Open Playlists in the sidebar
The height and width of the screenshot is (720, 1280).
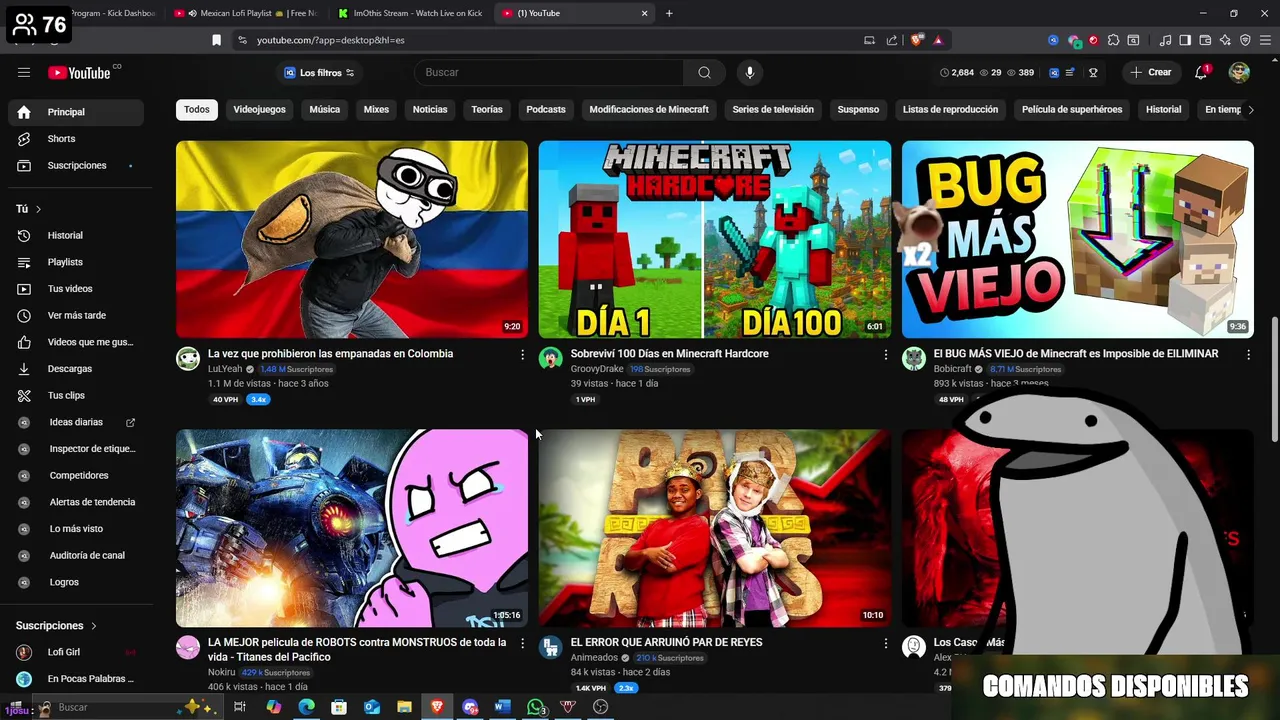coord(76,262)
